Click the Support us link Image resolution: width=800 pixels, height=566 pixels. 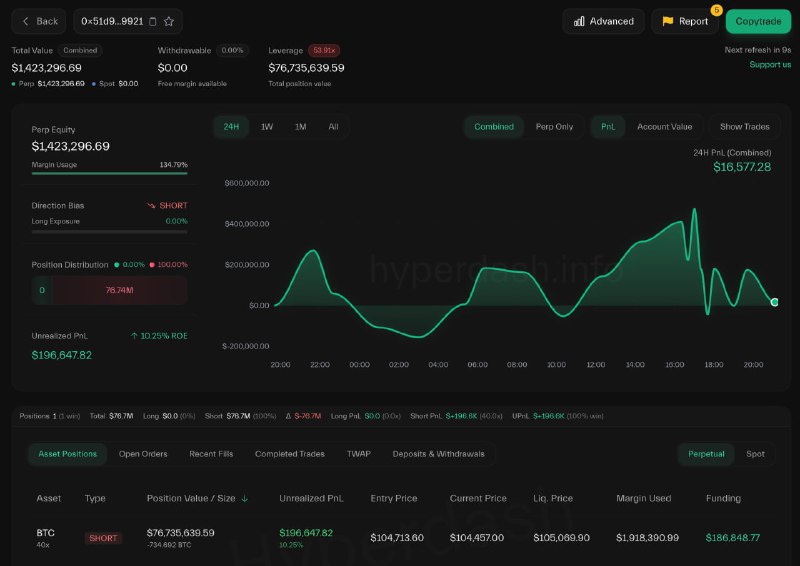[770, 64]
